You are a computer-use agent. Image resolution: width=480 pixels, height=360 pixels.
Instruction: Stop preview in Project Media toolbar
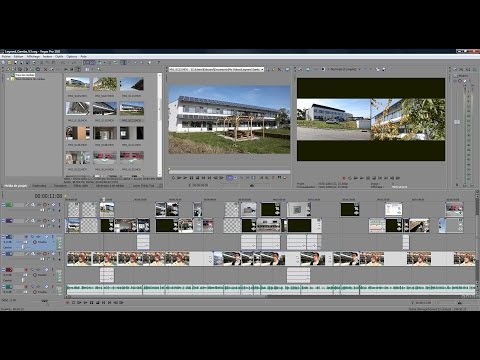[72, 69]
